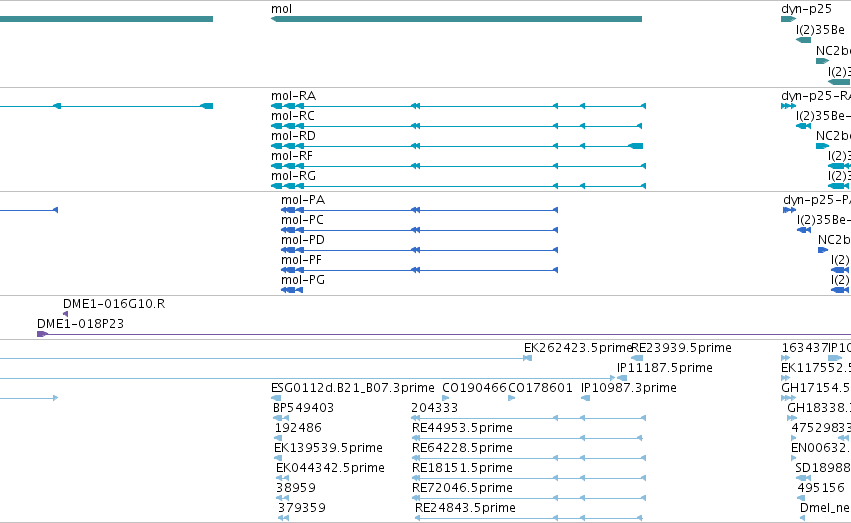Click the IP11187.5prime exon glyph

[622, 378]
